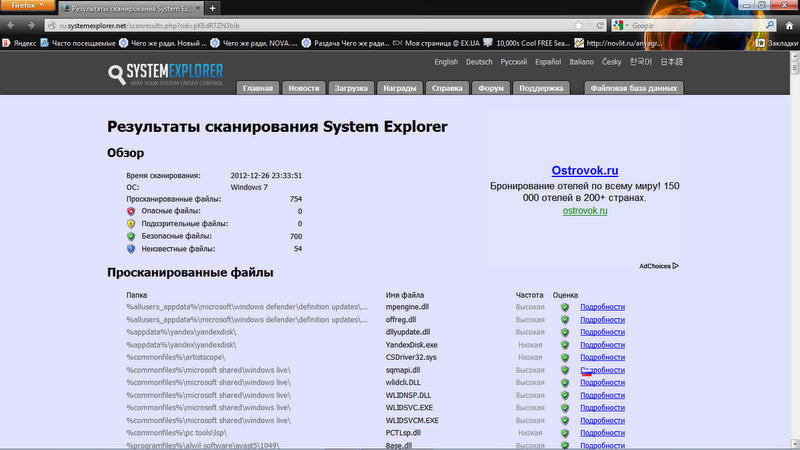Open the Моя страница @ EX.UA bookmark
The image size is (800, 450).
tap(436, 43)
